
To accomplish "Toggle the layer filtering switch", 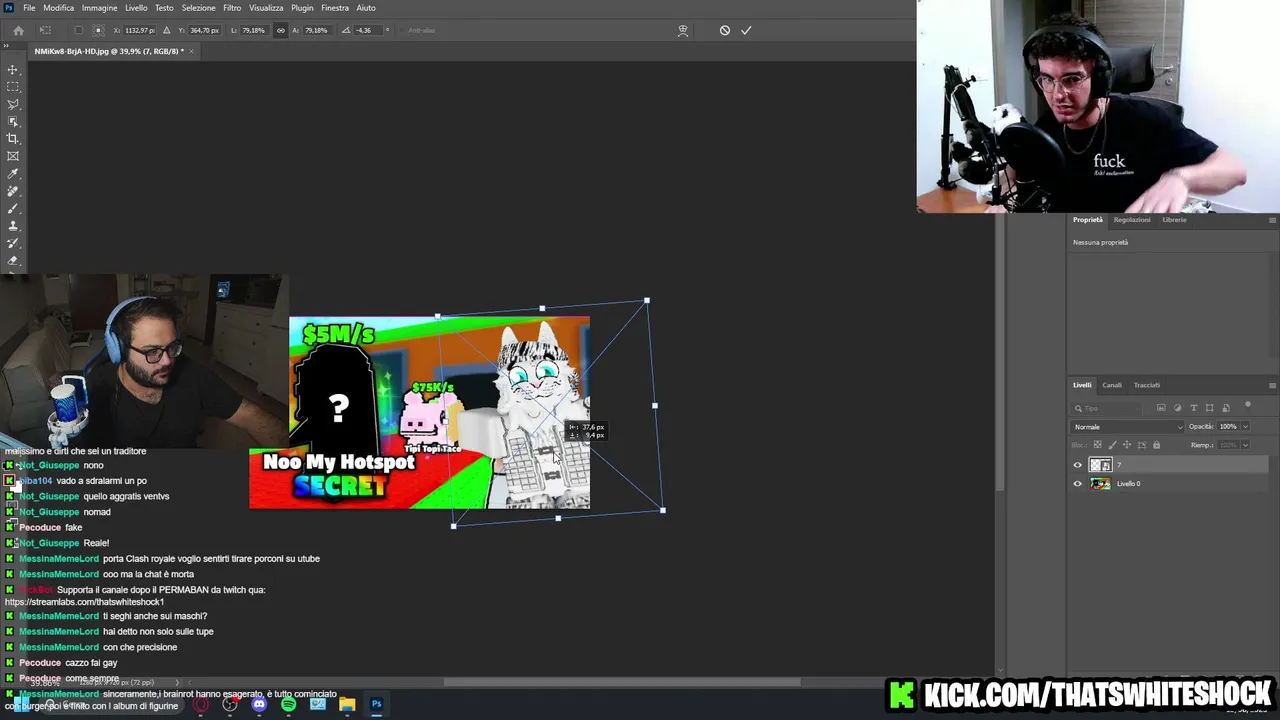I will [x=1248, y=406].
